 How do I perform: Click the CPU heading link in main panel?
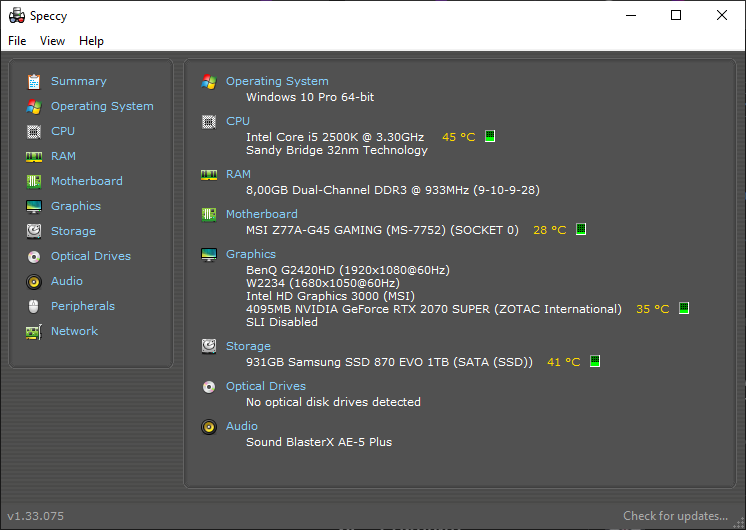pyautogui.click(x=238, y=121)
